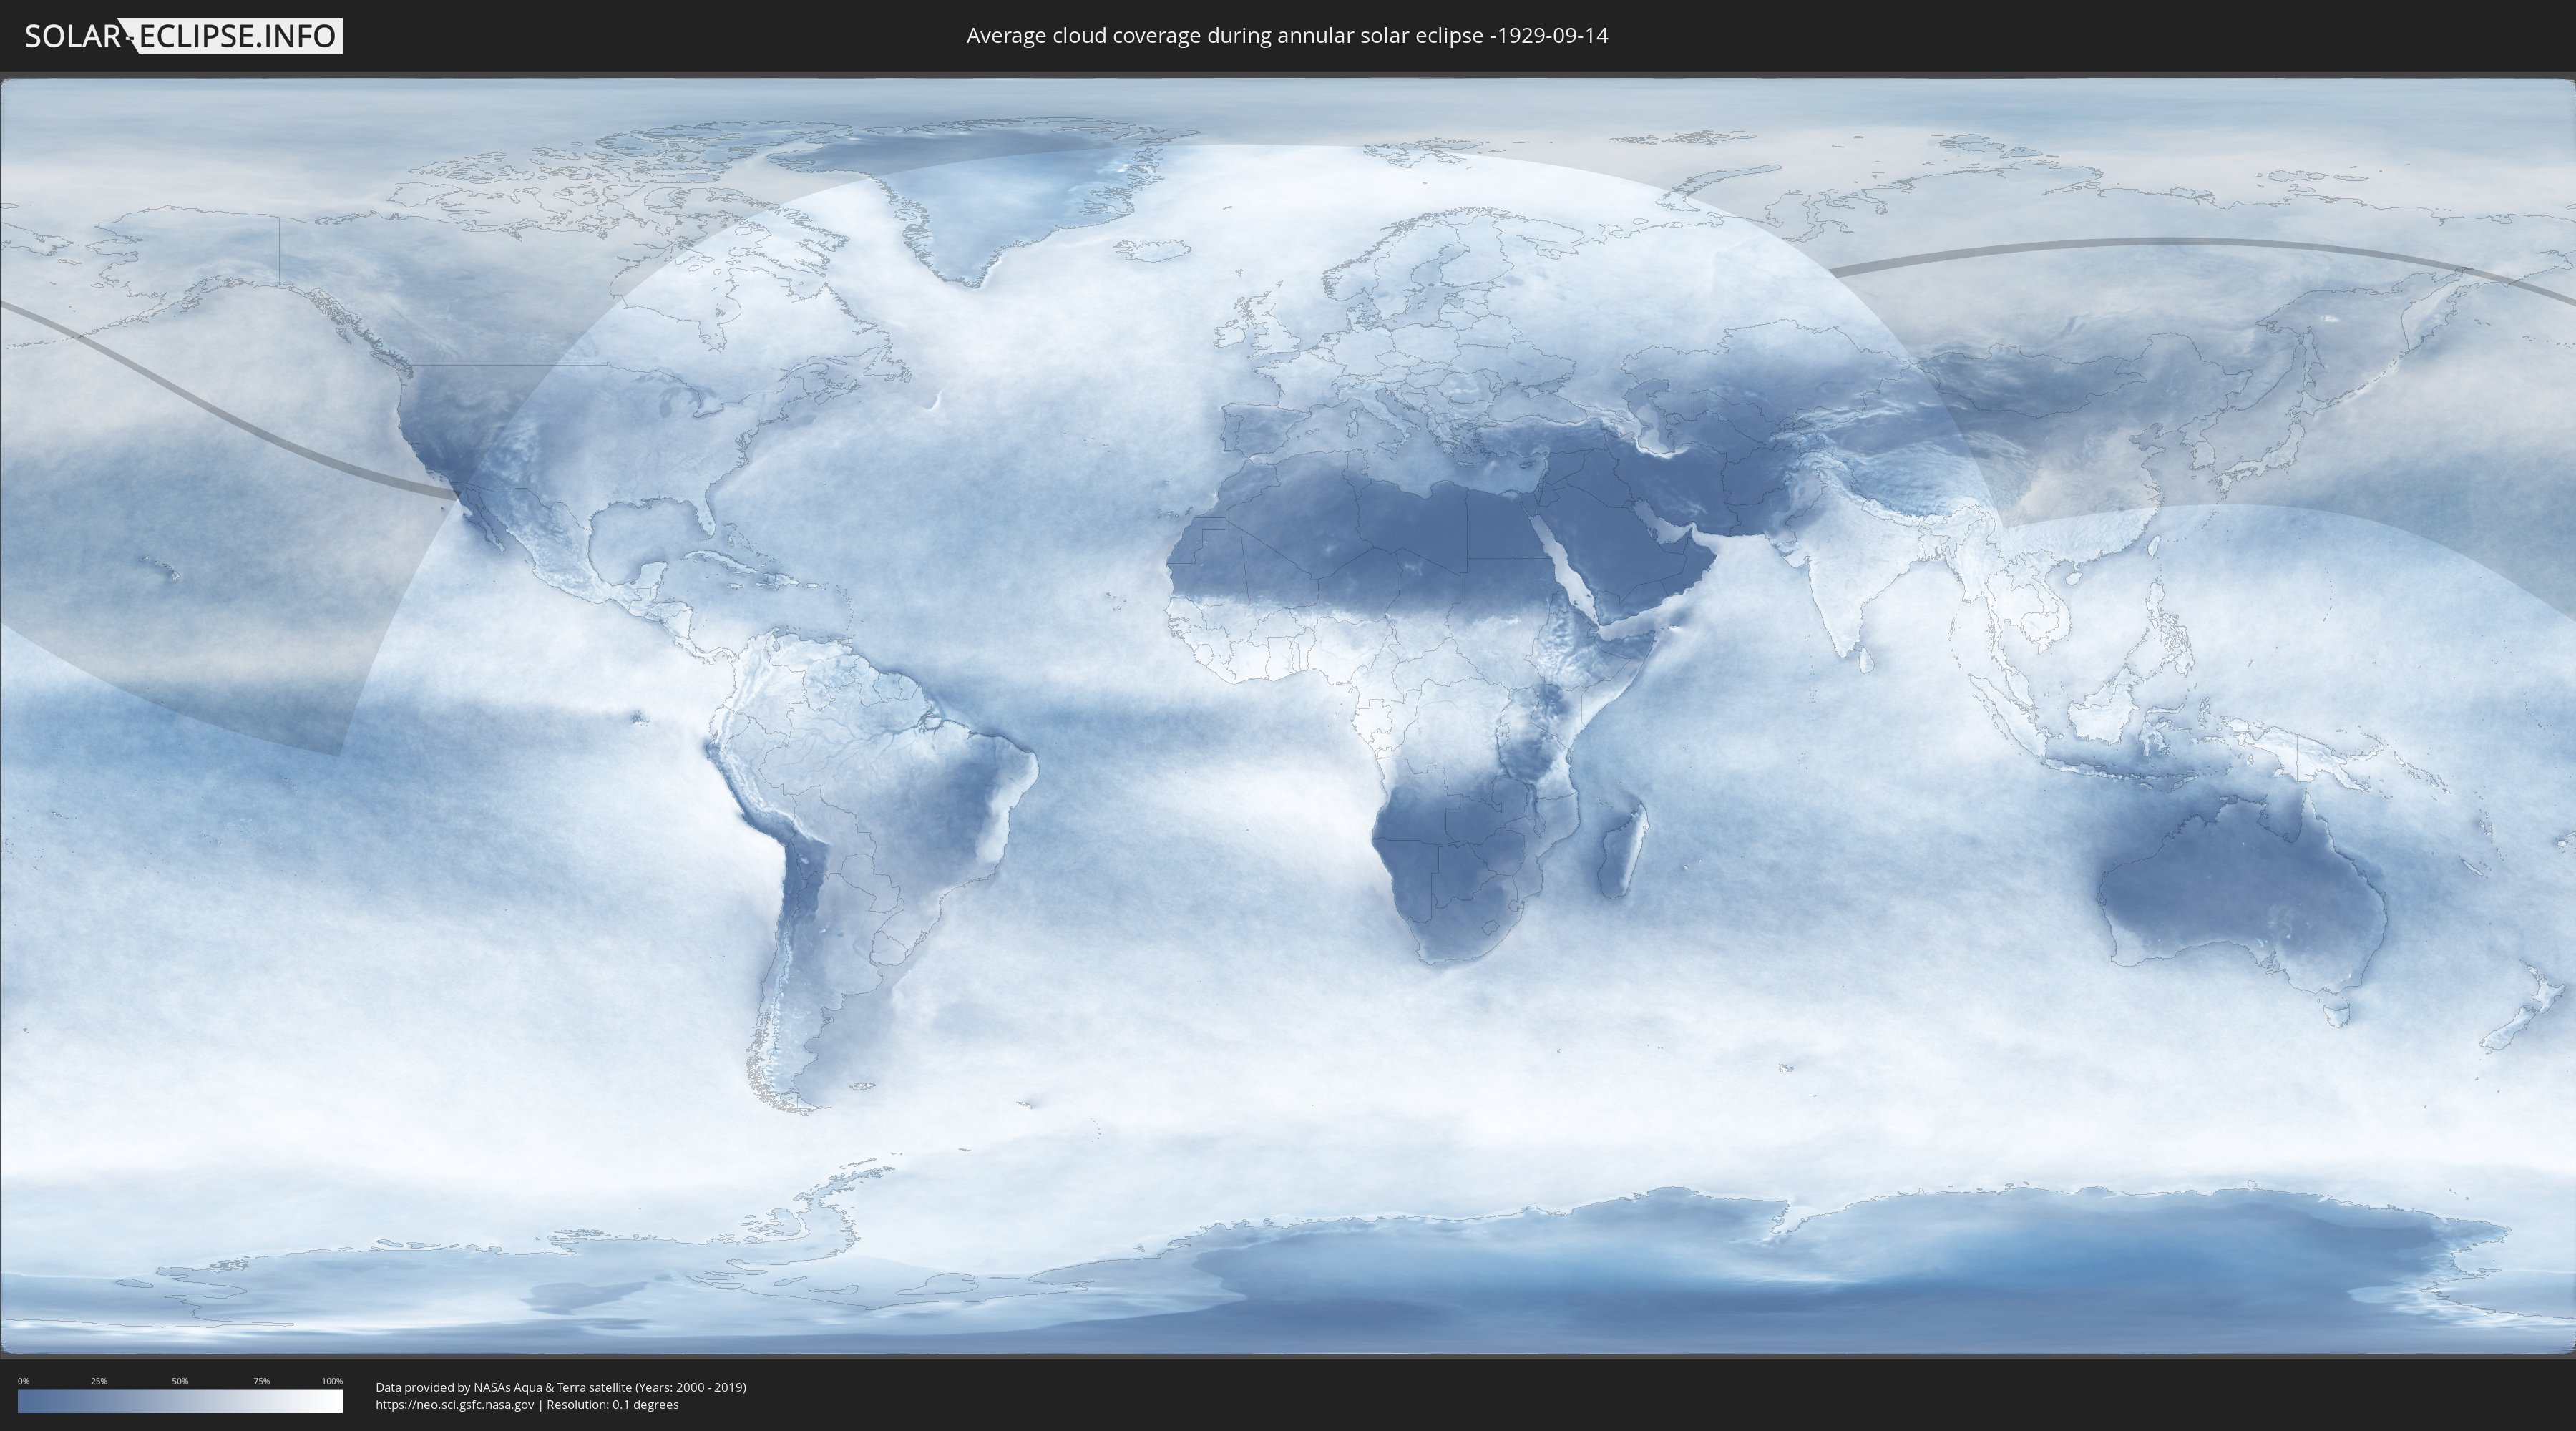Screen dimensions: 2576x1431
Task: Click the NASA Aqua & Terra data credit
Action: (x=560, y=1387)
